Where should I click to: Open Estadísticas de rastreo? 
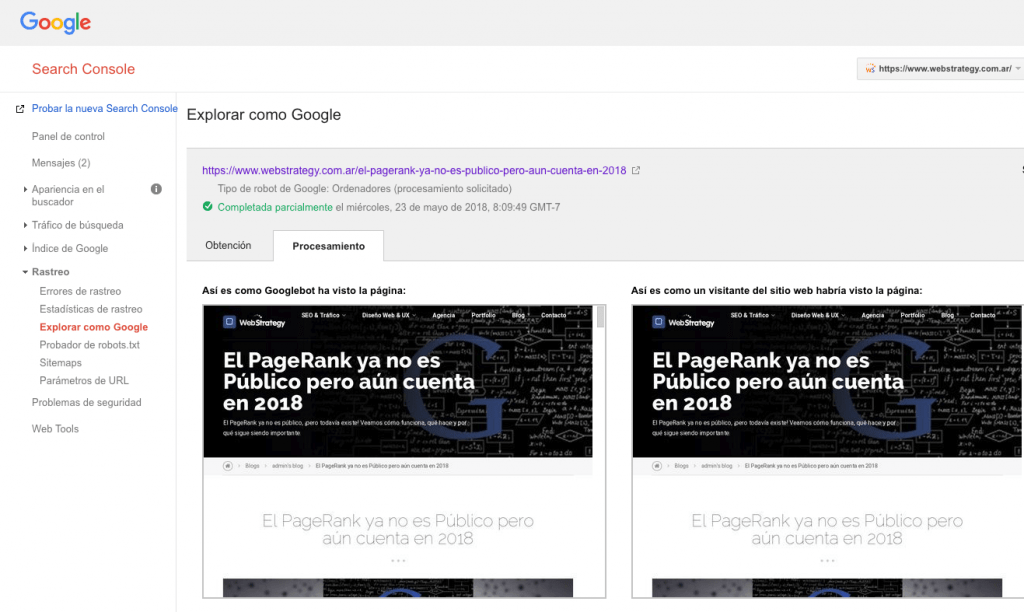[91, 309]
